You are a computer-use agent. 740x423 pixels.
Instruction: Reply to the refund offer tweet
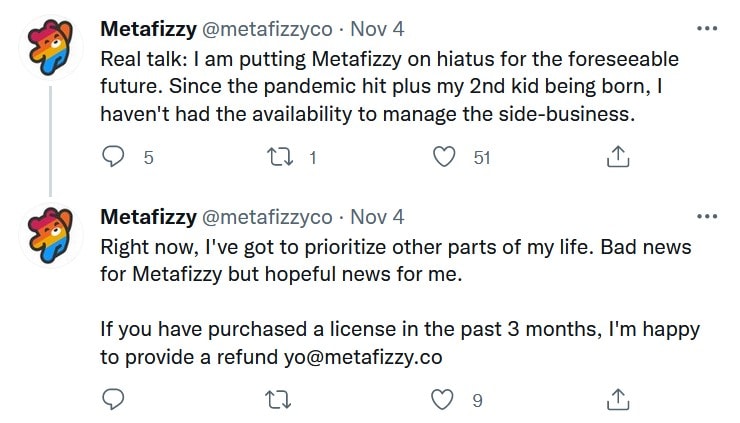tap(113, 399)
